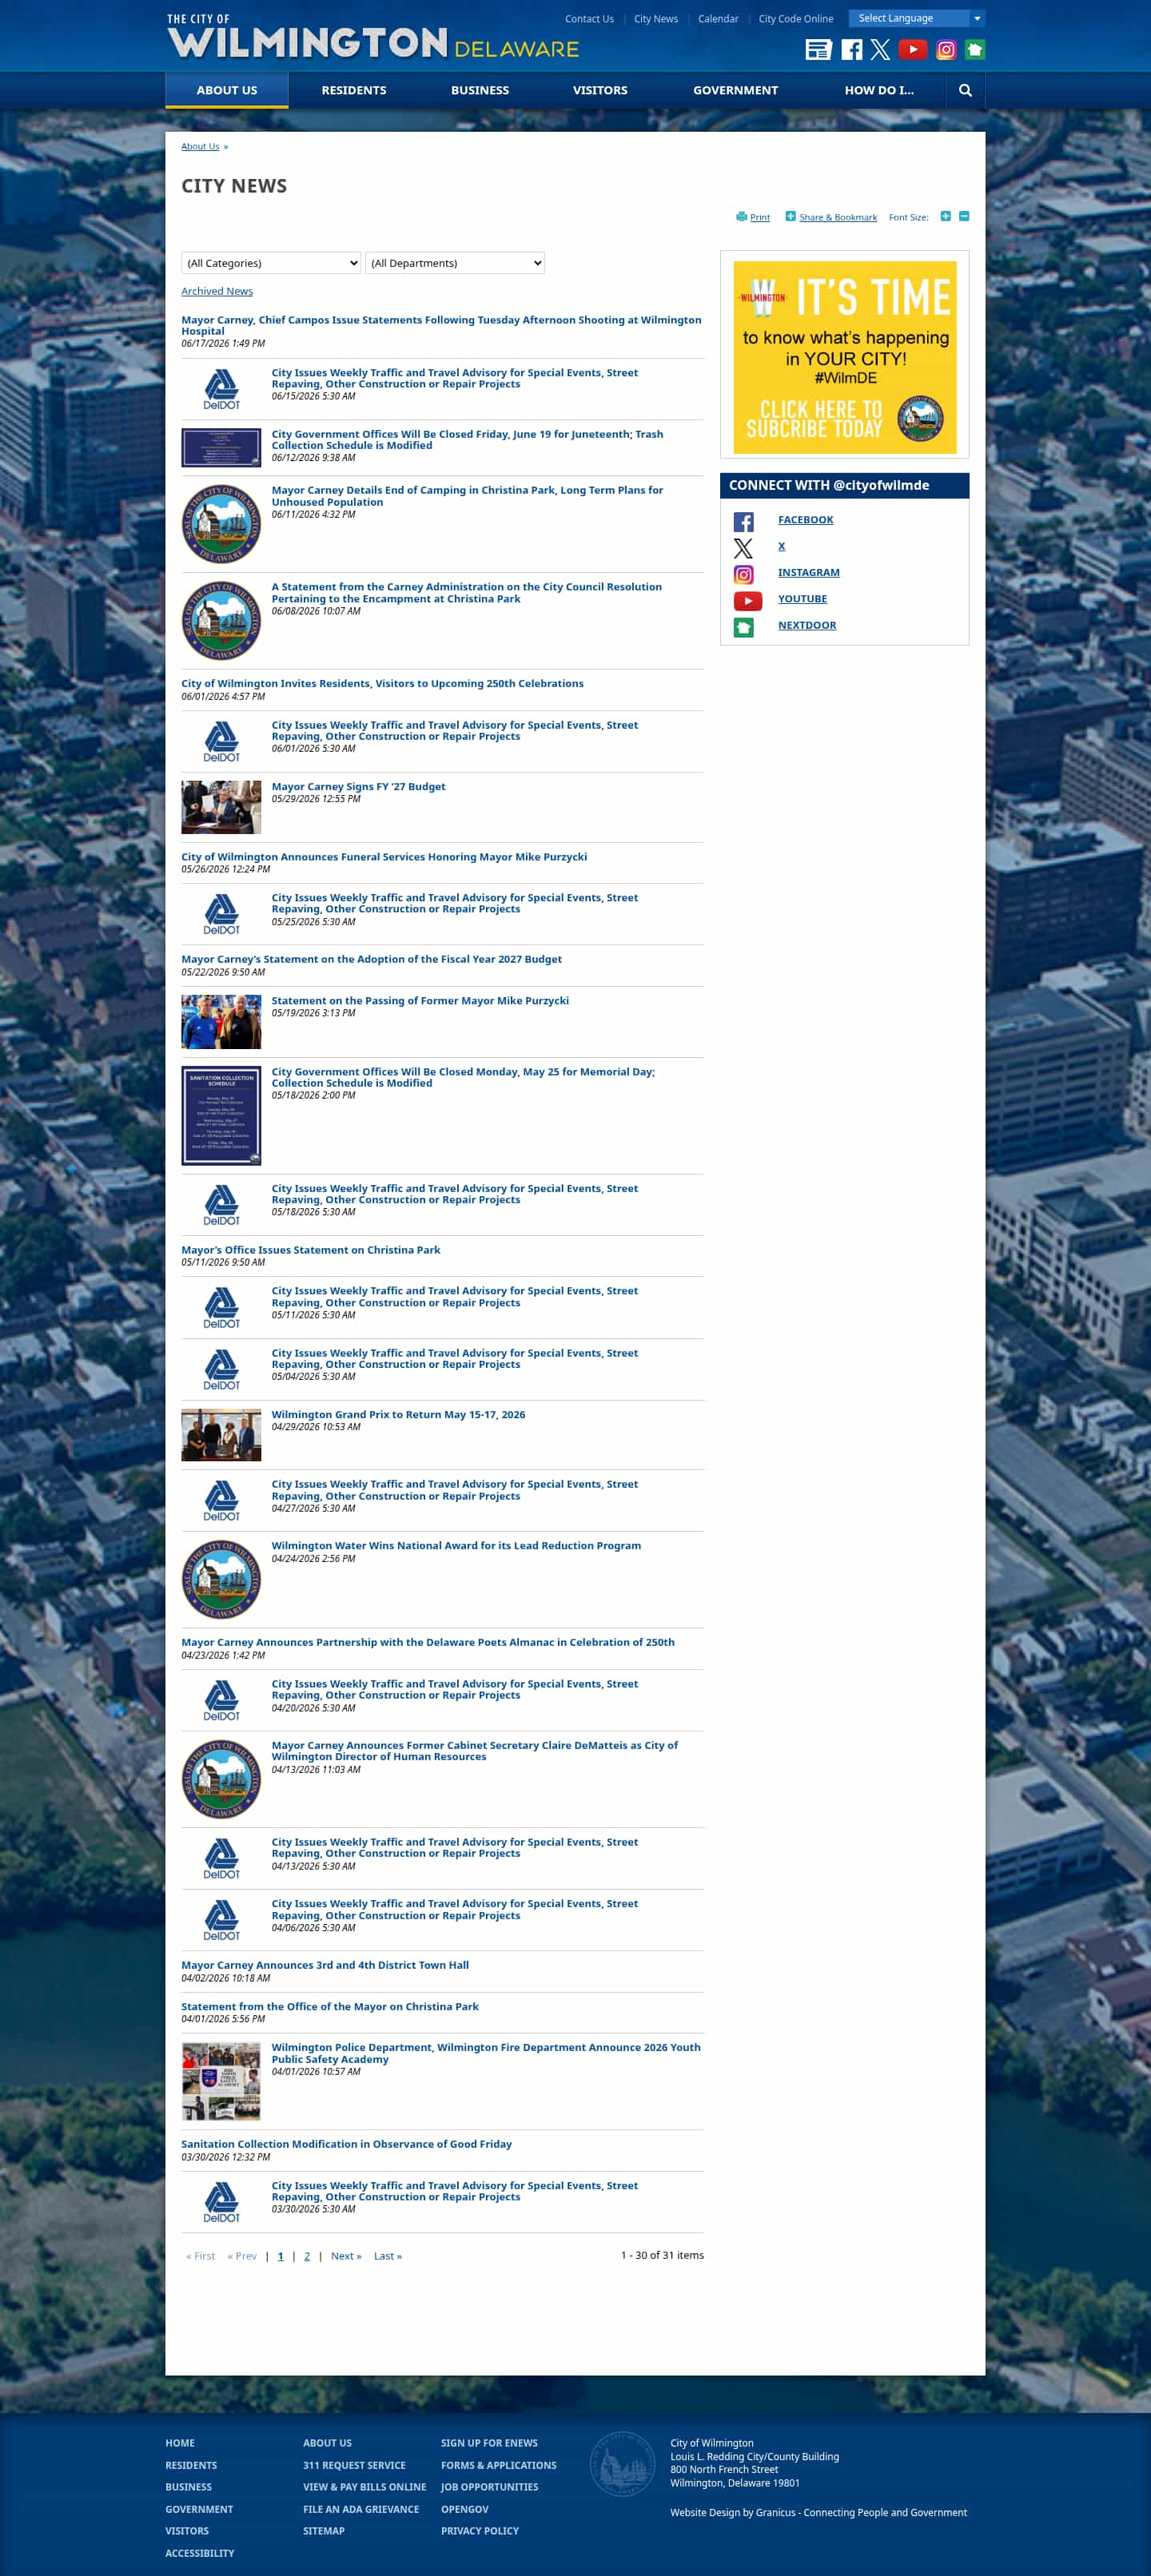Open the X icon in the header
Image resolution: width=1151 pixels, height=2576 pixels.
click(880, 50)
